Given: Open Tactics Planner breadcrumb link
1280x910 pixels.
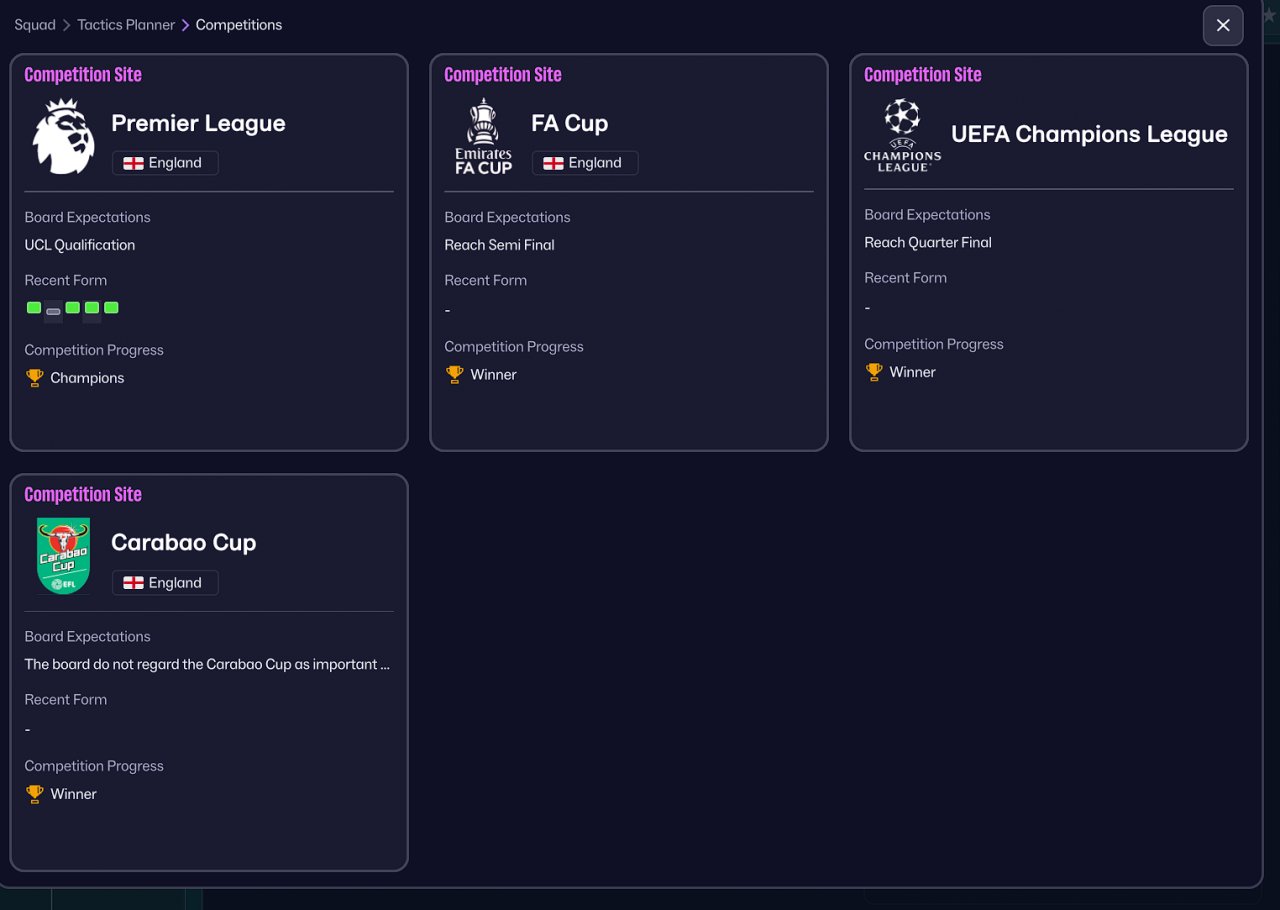Looking at the screenshot, I should click(126, 25).
